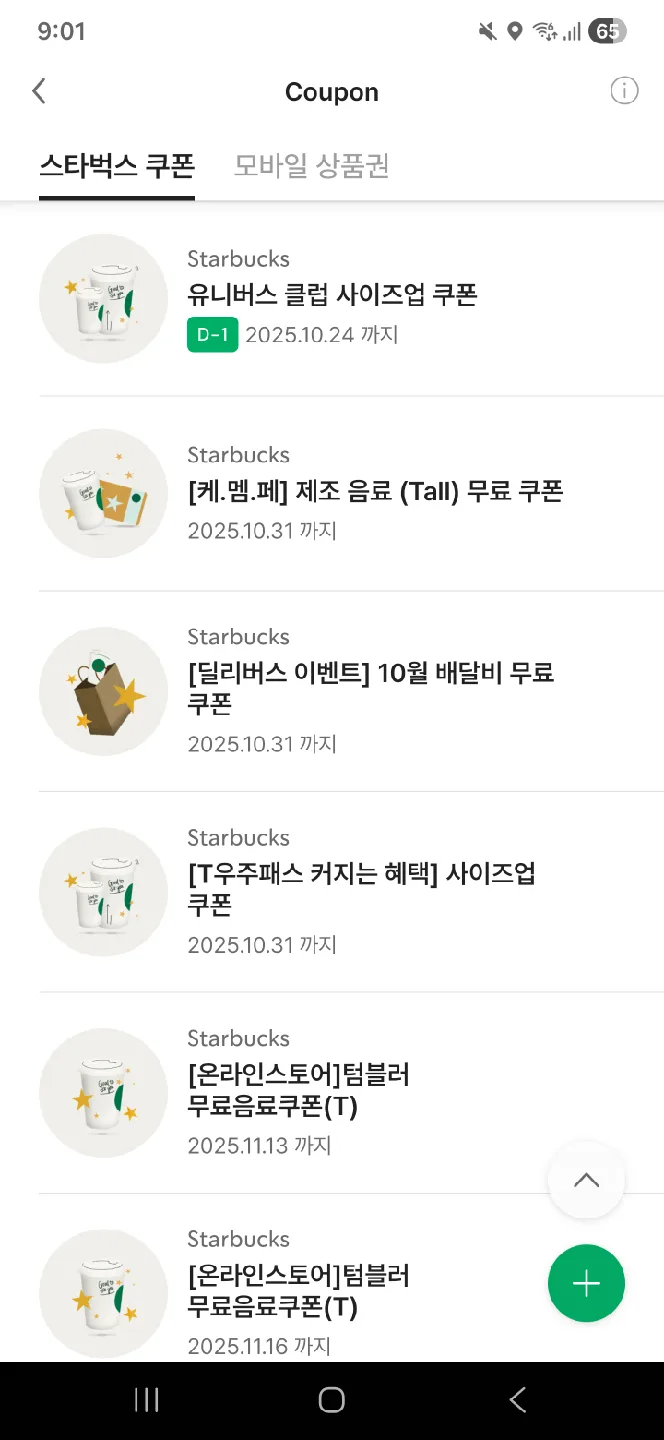The width and height of the screenshot is (664, 1440).
Task: Tap the back arrow in header
Action: [x=39, y=92]
